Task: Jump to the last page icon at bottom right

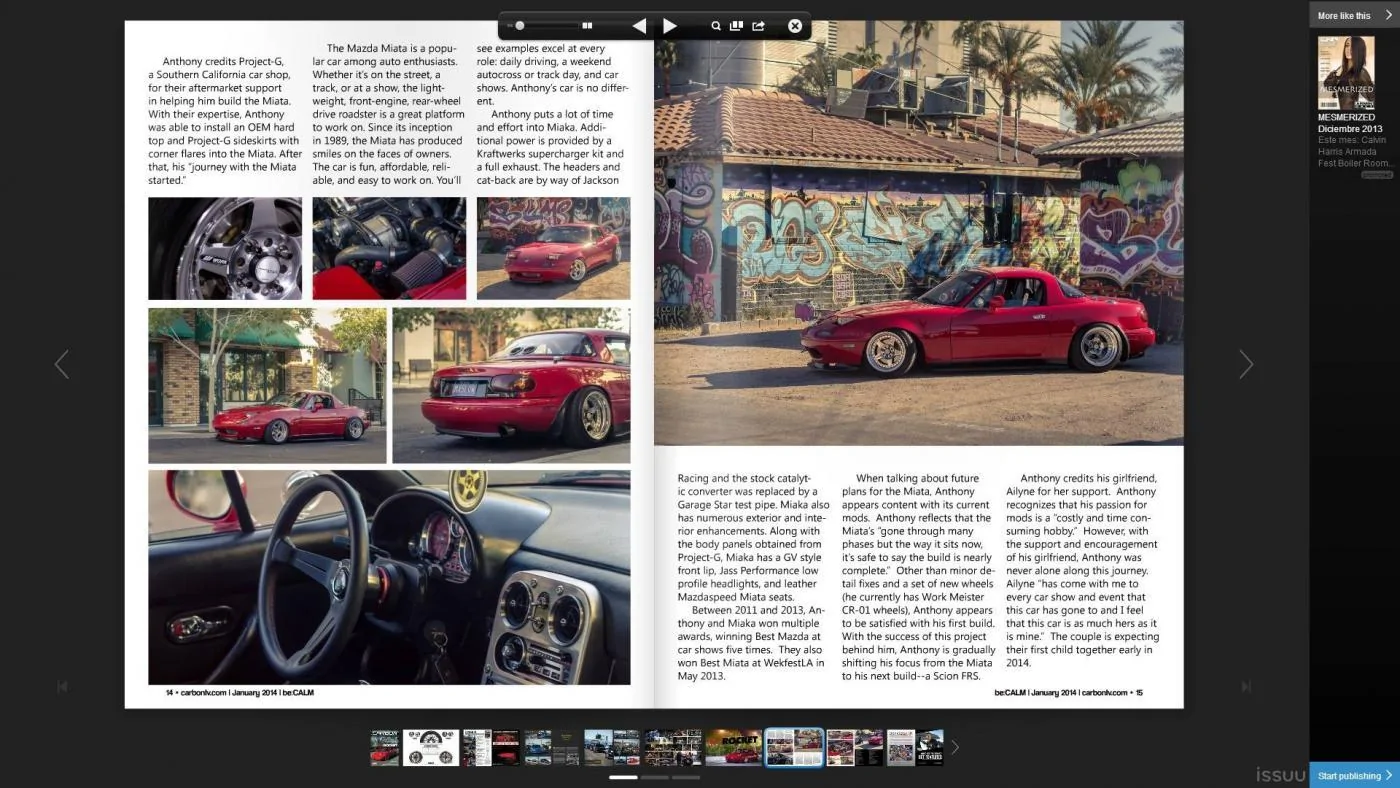Action: (x=1246, y=686)
